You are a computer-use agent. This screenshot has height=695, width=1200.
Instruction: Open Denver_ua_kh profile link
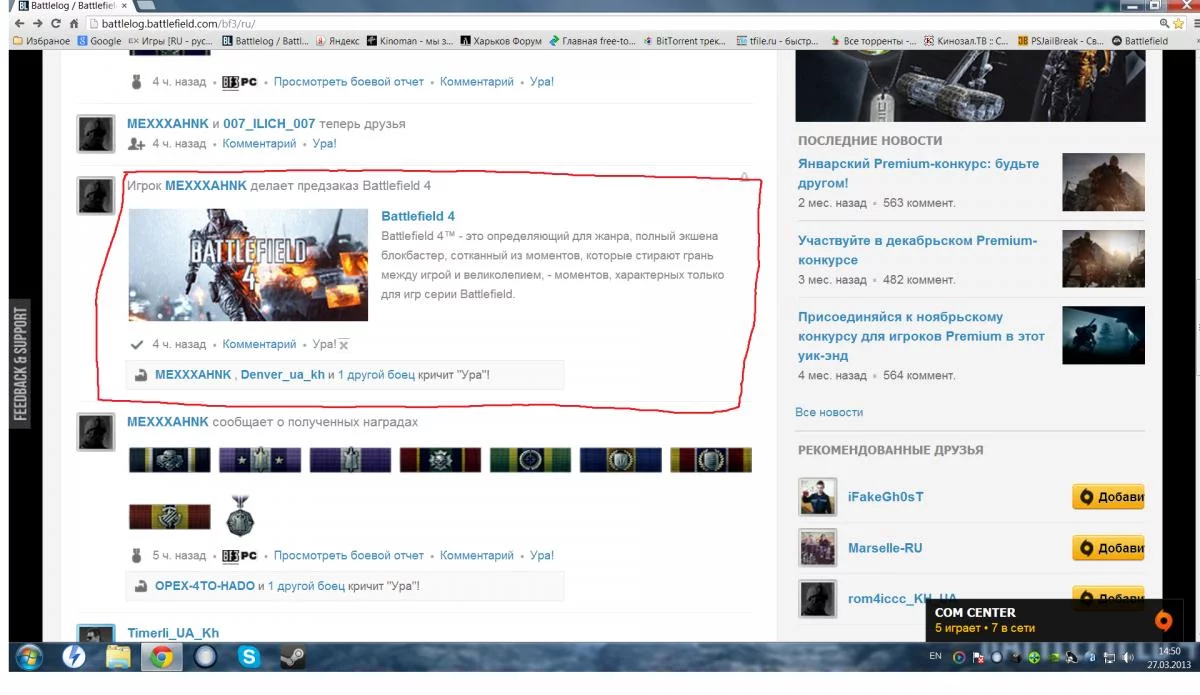coord(283,375)
